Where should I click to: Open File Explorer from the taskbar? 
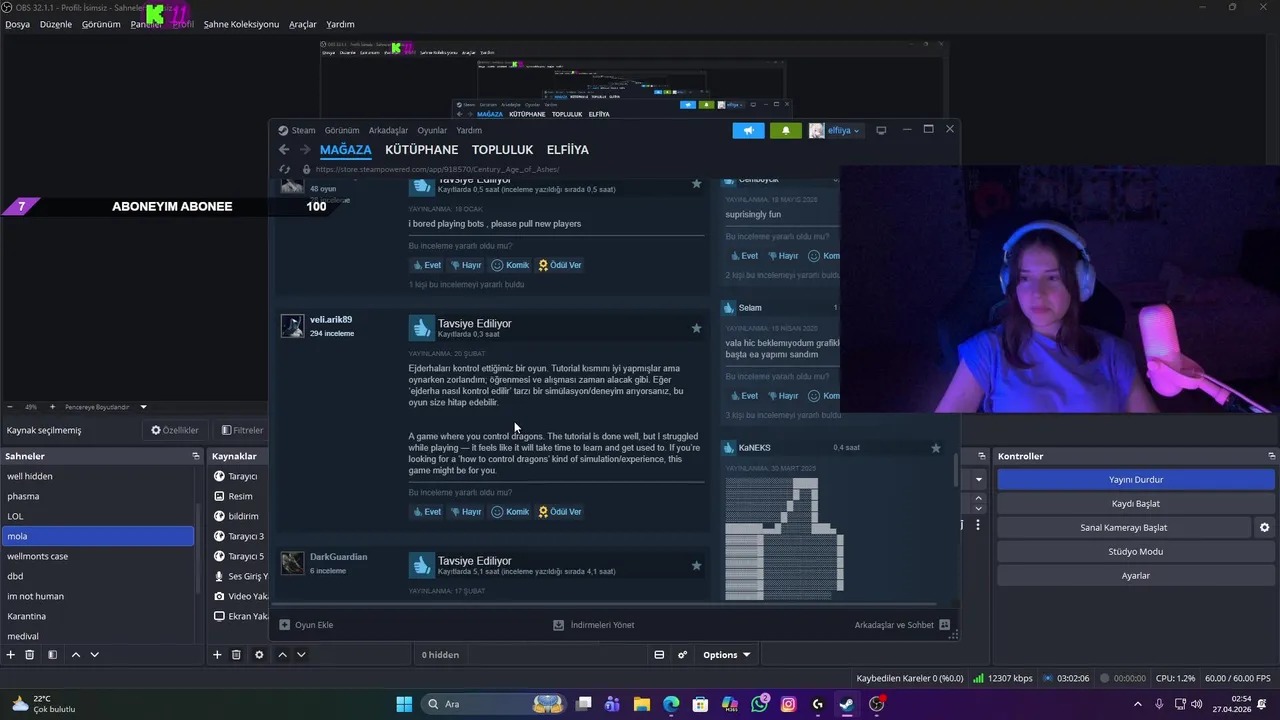click(x=642, y=704)
